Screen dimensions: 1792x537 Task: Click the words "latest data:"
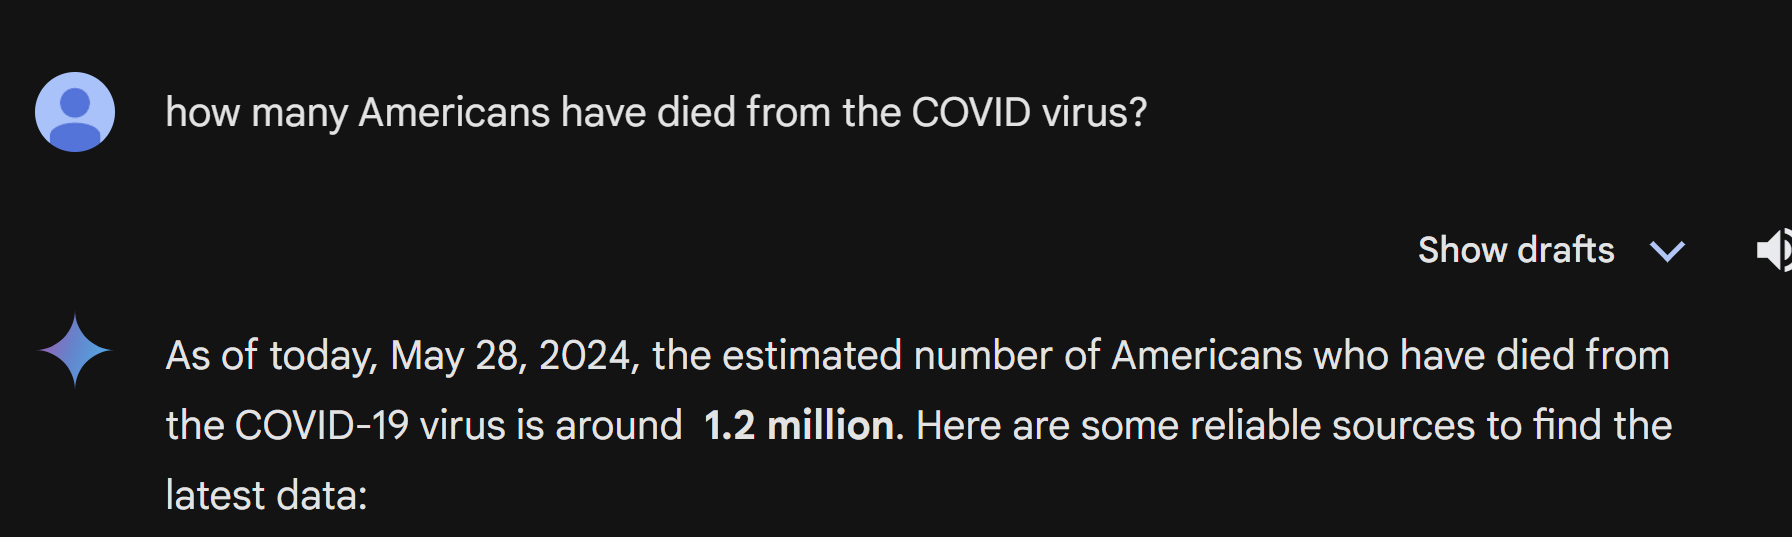click(x=266, y=496)
